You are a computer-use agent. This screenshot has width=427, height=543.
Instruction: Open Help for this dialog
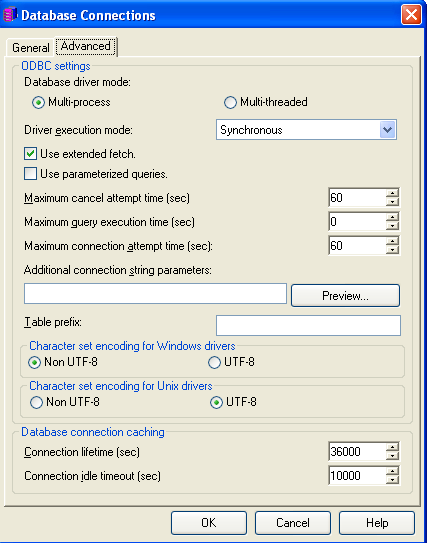coord(377,523)
